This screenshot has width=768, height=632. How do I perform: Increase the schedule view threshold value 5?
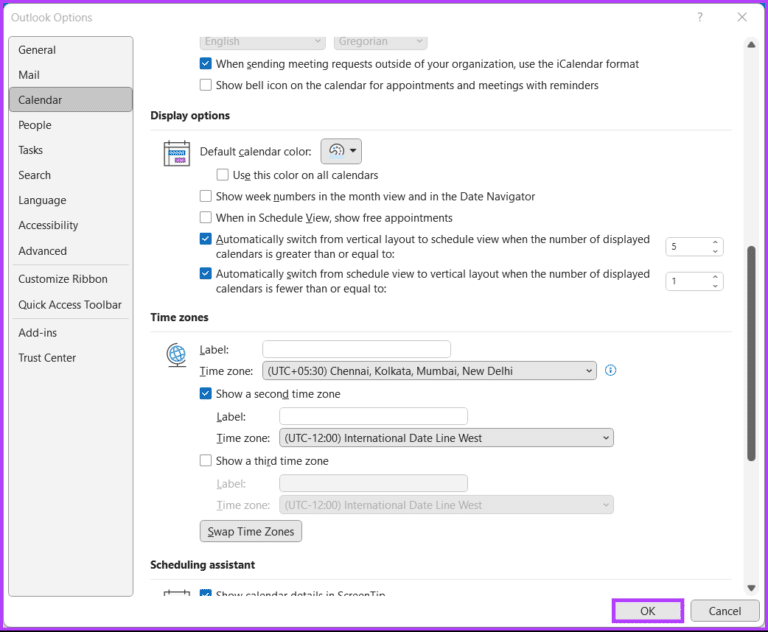point(715,243)
